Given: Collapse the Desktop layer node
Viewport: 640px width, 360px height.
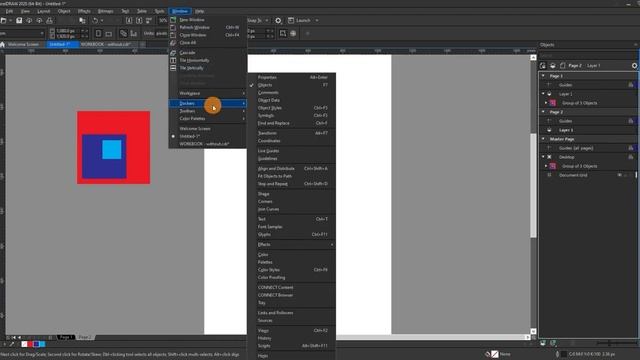Looking at the screenshot, I should point(543,157).
